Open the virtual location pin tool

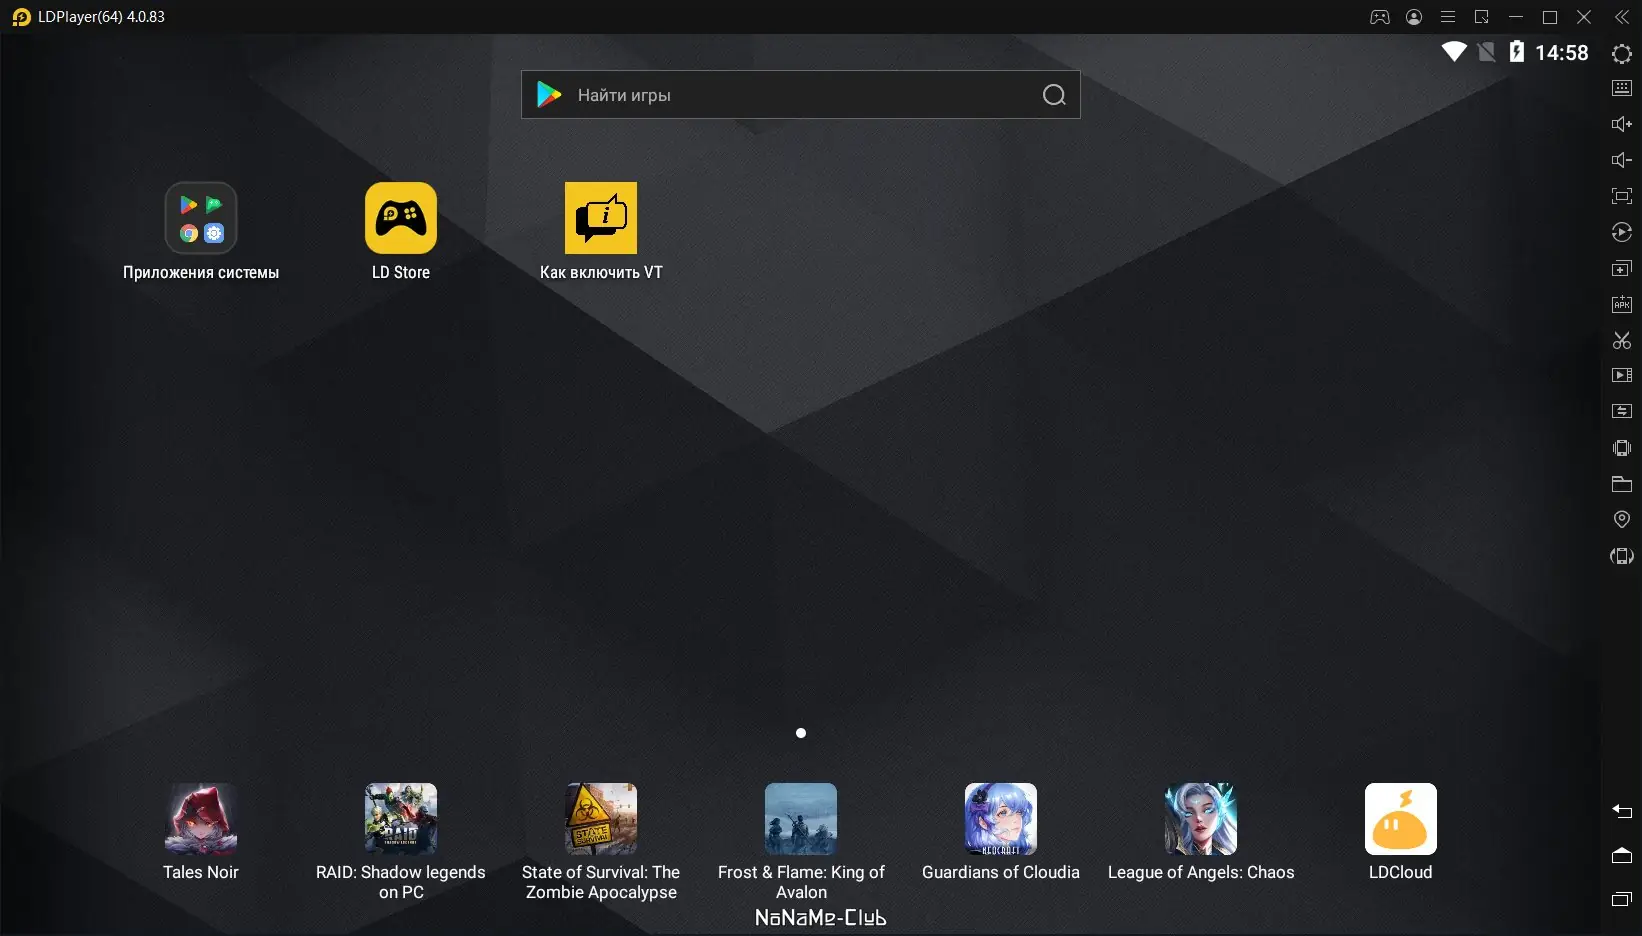1622,520
